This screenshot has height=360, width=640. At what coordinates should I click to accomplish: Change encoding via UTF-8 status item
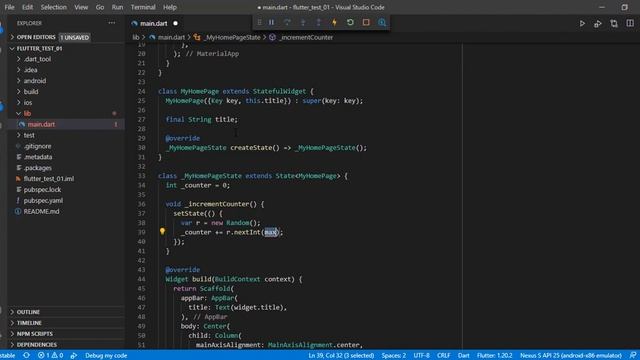[421, 356]
